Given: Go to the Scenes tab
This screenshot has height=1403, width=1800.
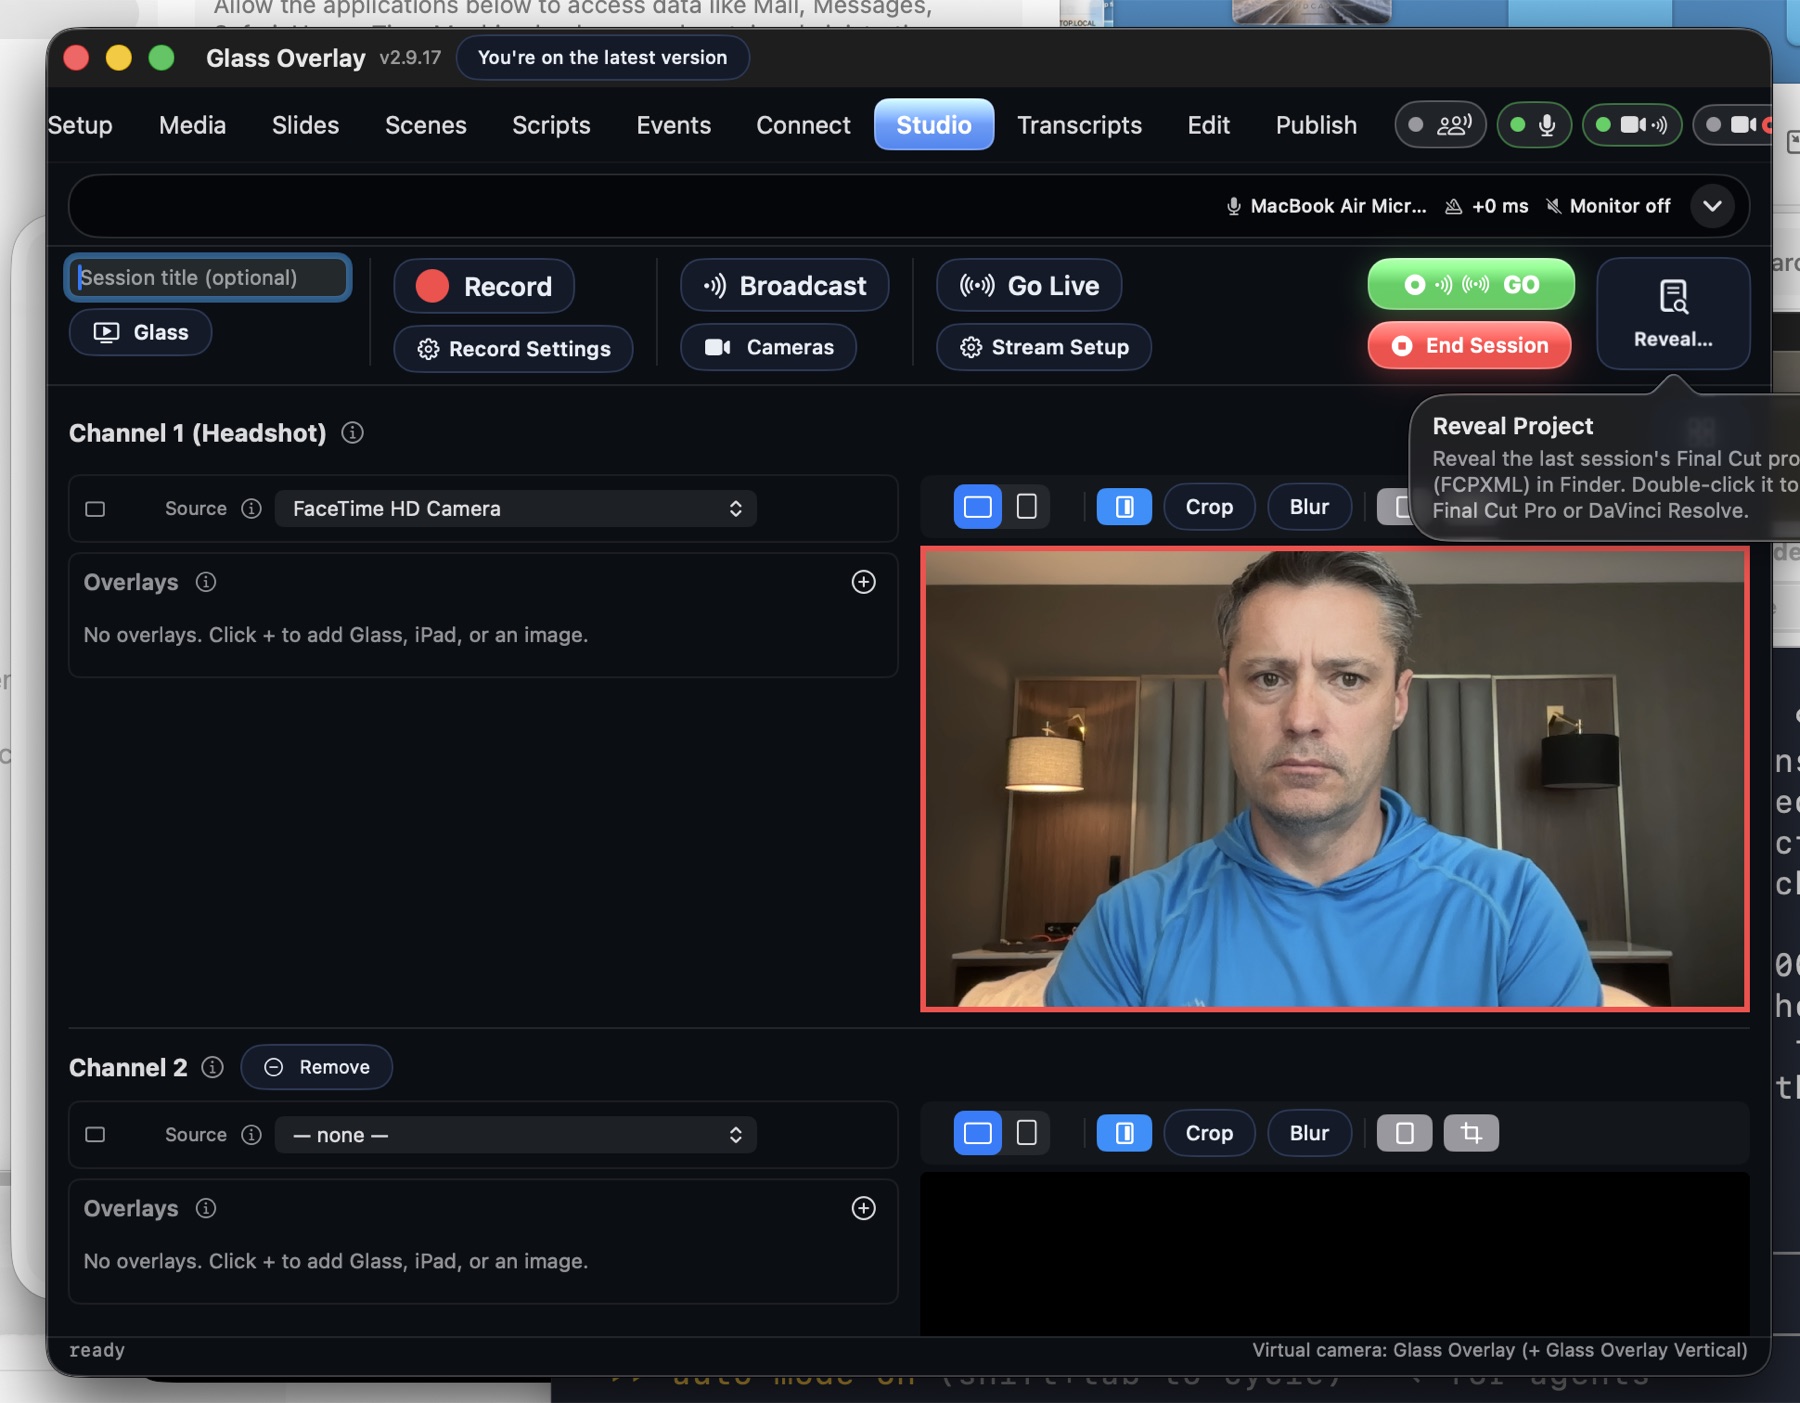Looking at the screenshot, I should click(425, 125).
